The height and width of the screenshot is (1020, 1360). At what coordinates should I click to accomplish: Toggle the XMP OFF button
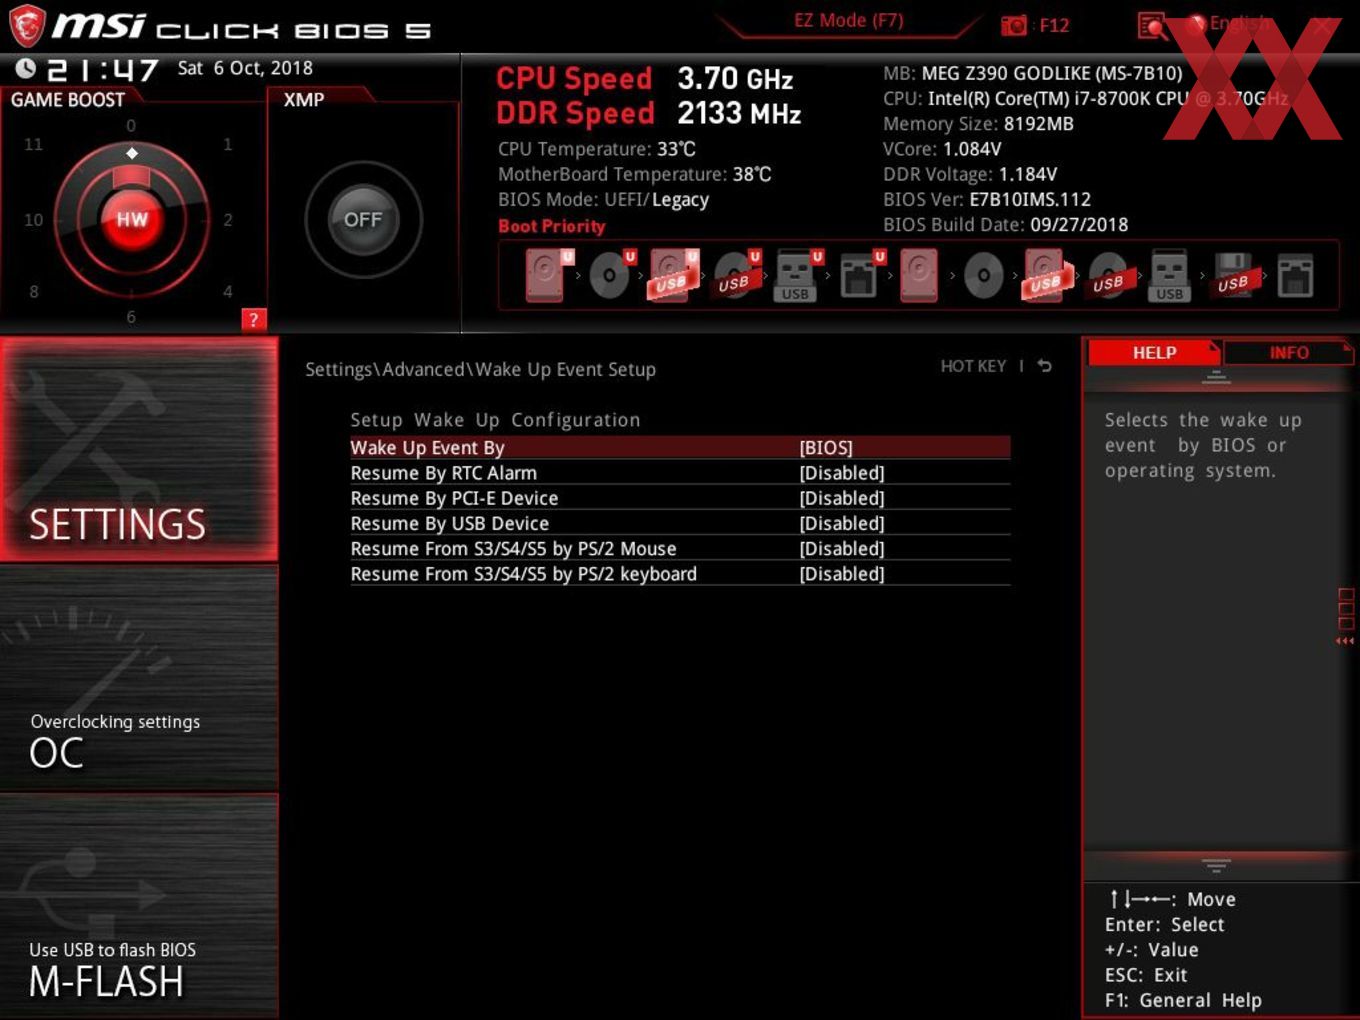click(363, 219)
